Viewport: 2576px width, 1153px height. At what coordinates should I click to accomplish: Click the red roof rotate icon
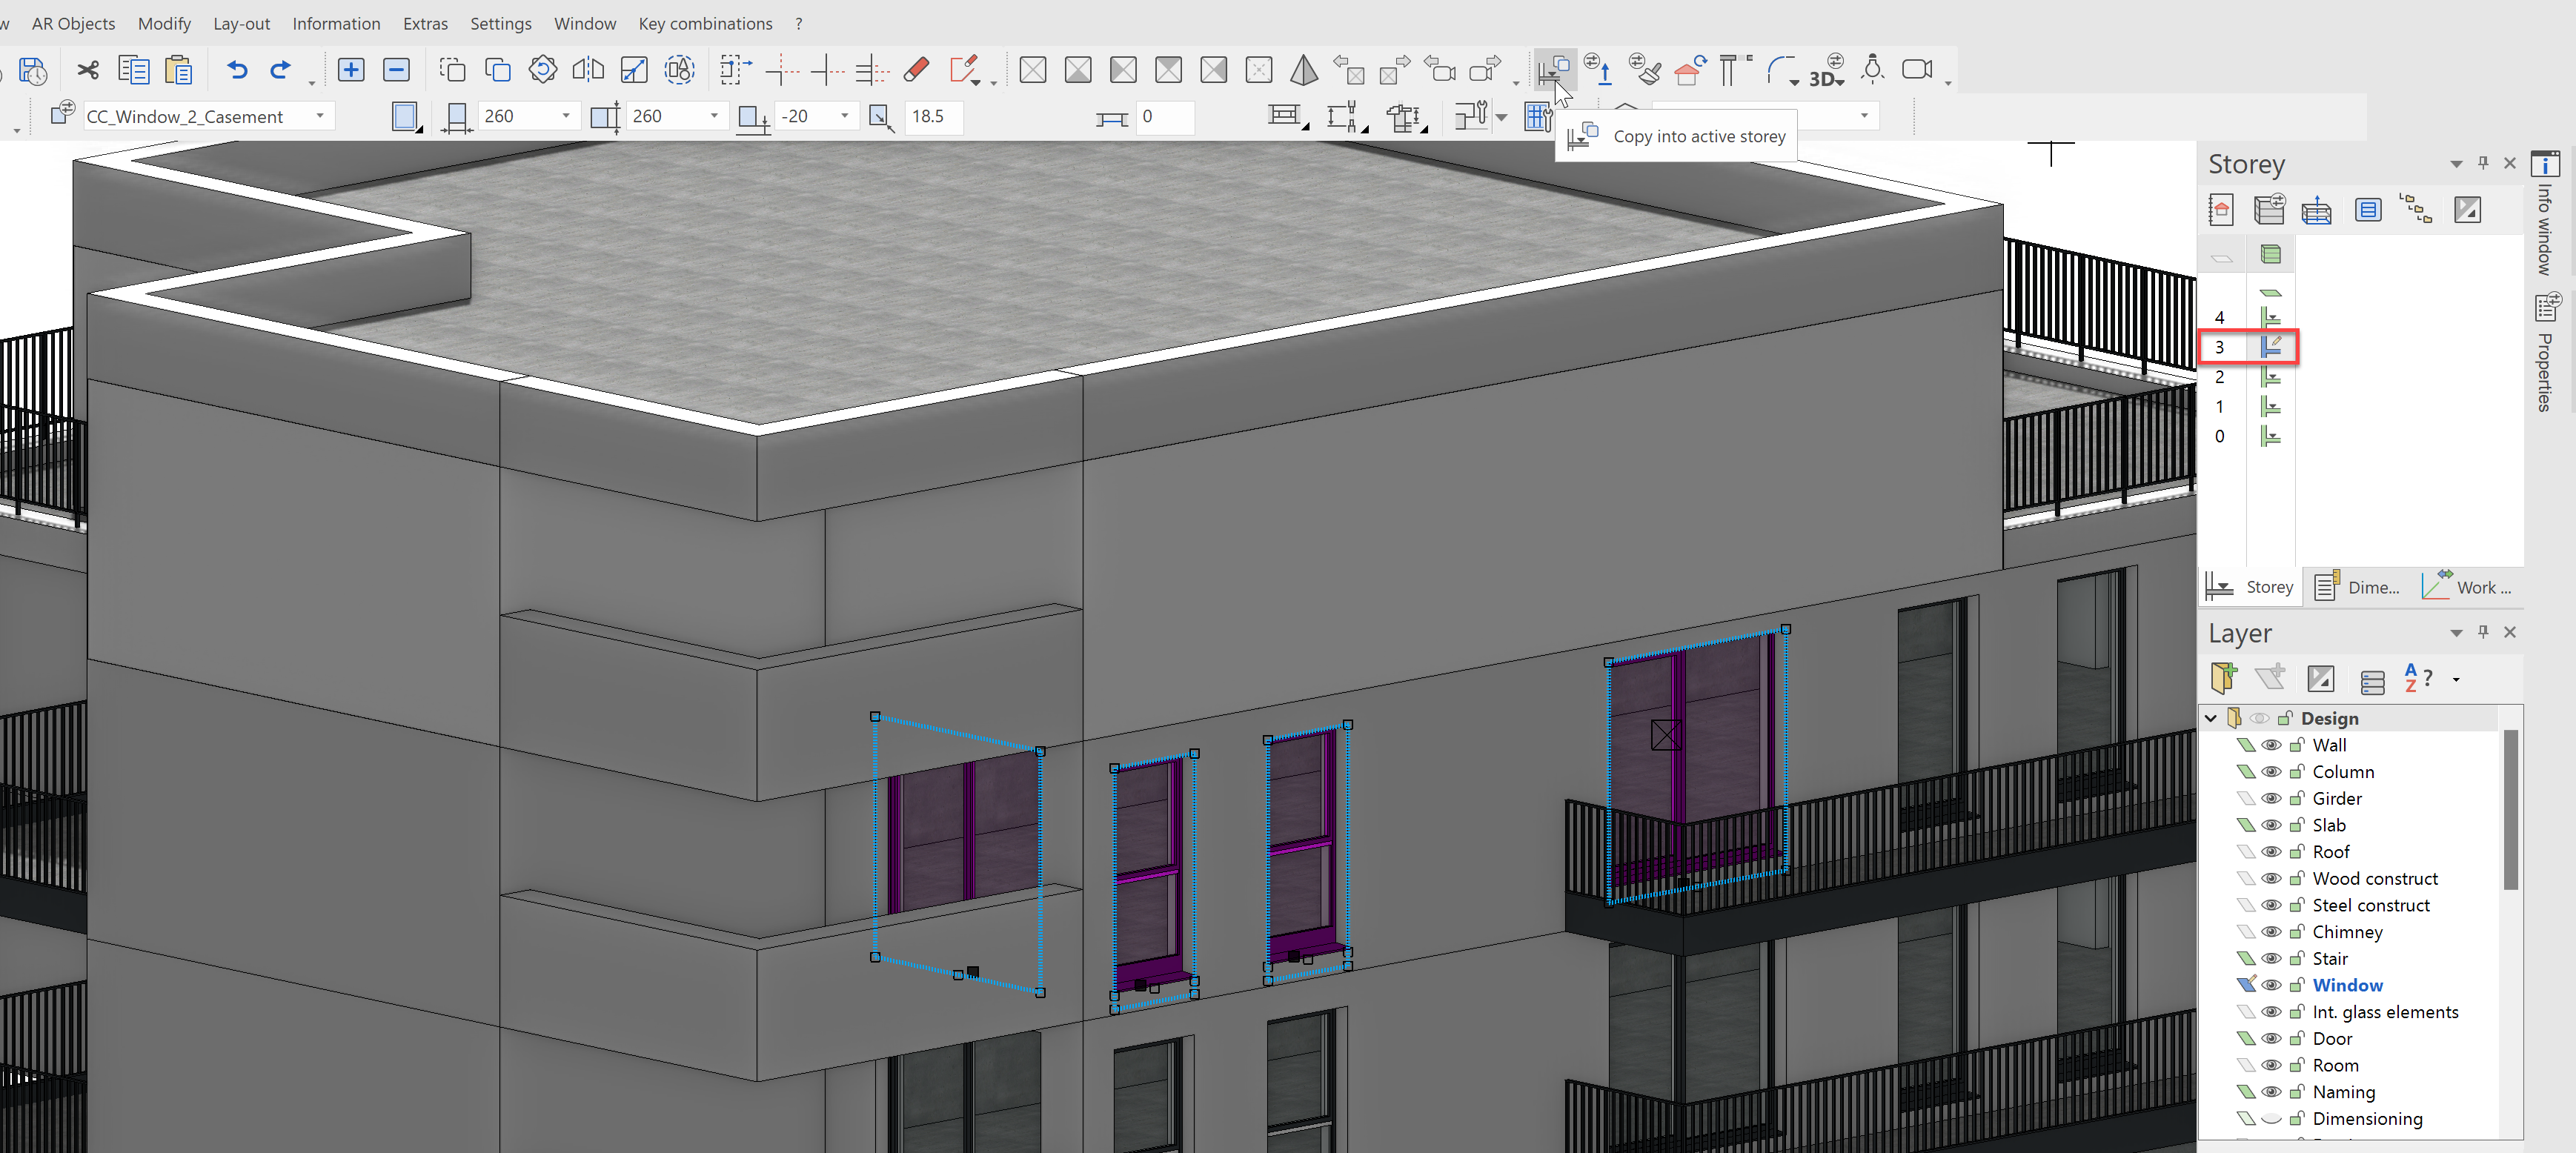(x=1690, y=70)
